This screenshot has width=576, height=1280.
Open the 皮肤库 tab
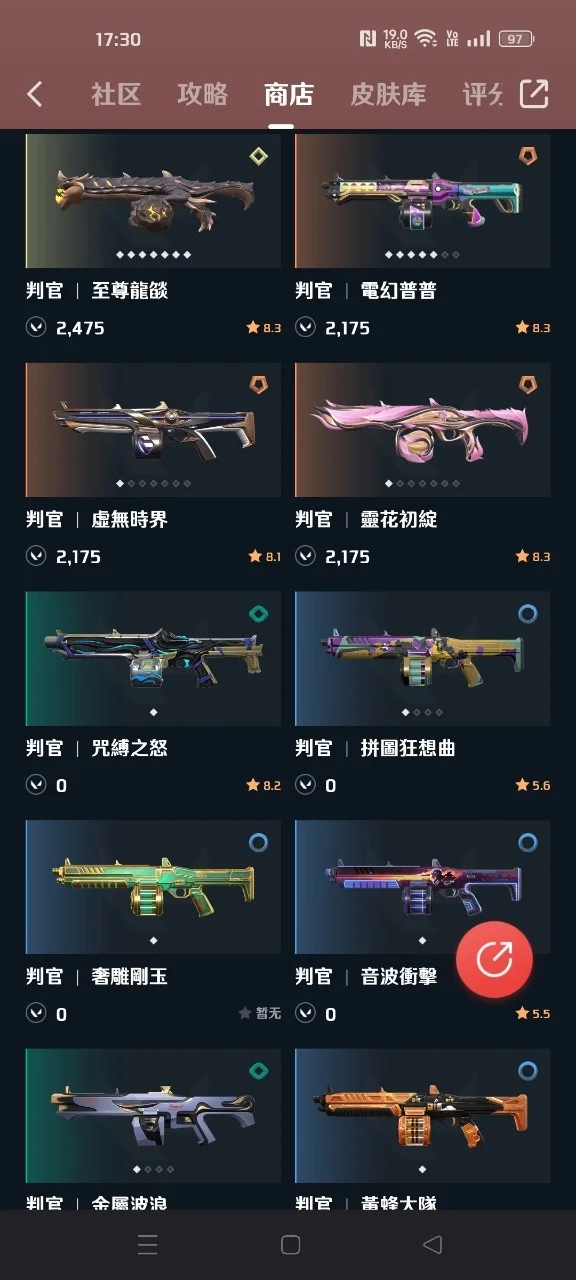388,94
